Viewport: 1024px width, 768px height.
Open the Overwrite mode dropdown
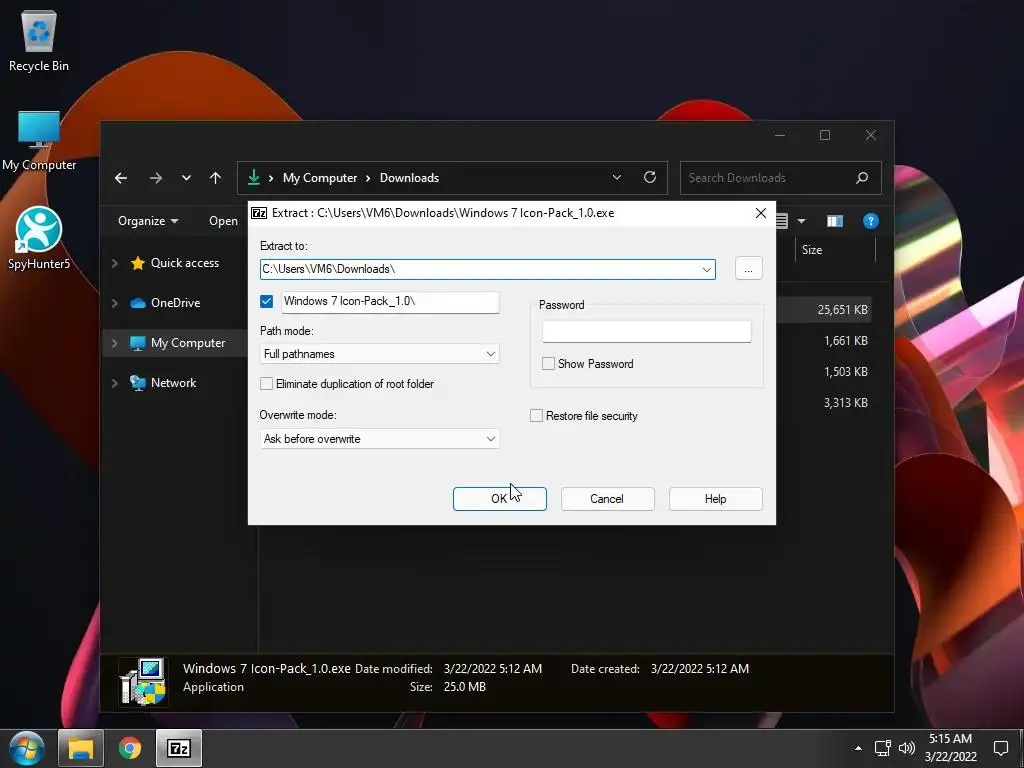tap(490, 439)
